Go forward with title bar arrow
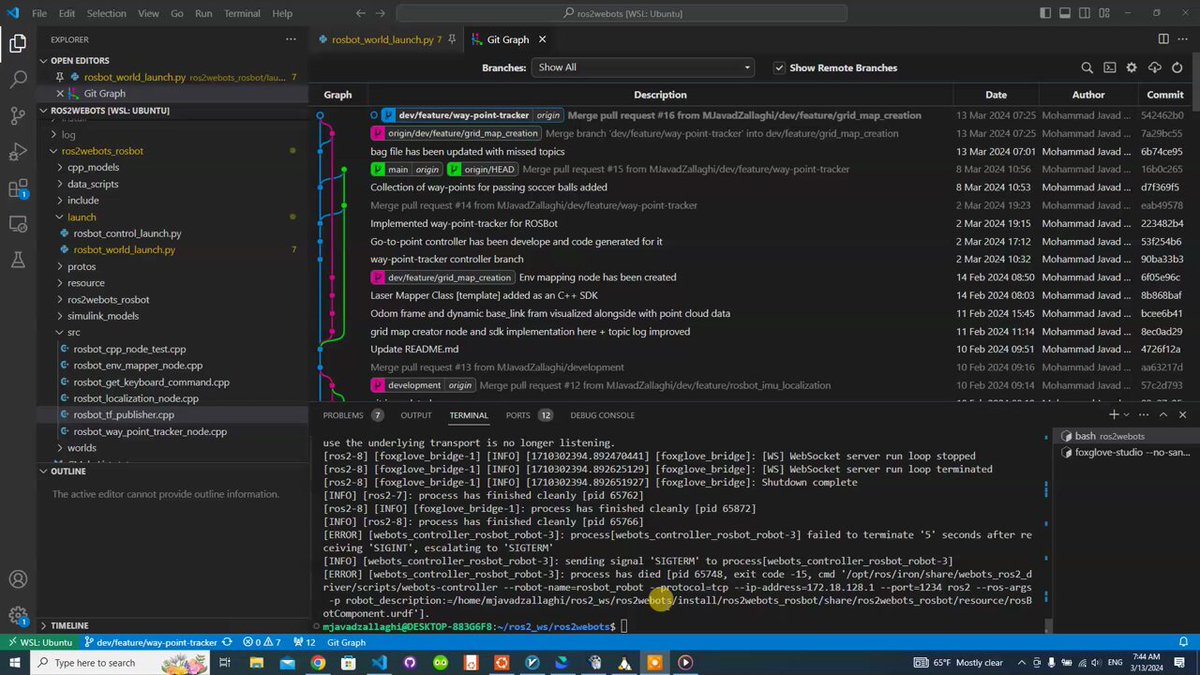Screen dimensions: 1200x675 tap(381, 14)
